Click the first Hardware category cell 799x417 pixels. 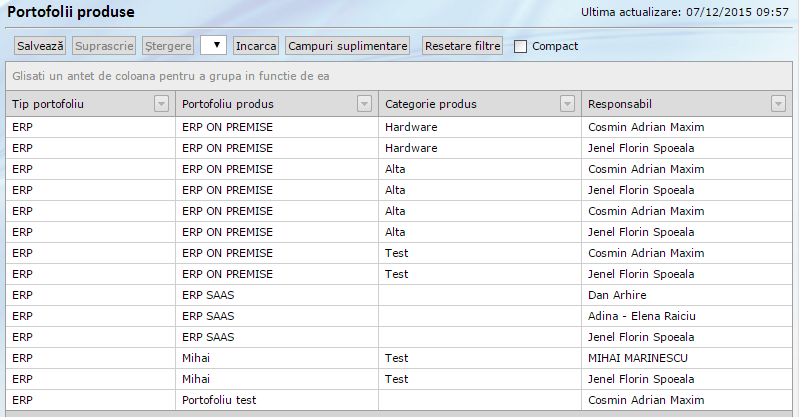coord(411,127)
